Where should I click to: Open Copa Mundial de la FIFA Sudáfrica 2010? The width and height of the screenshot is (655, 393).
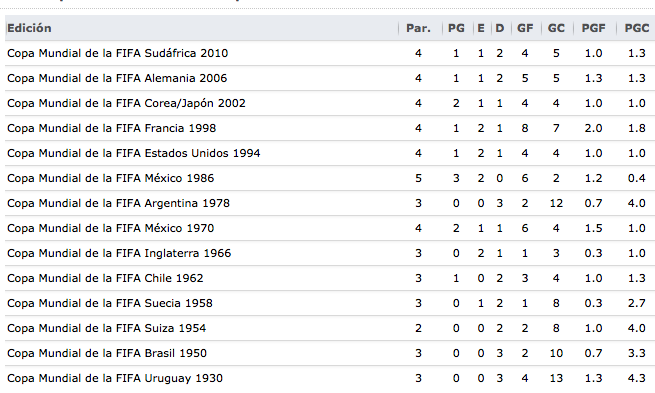(117, 53)
